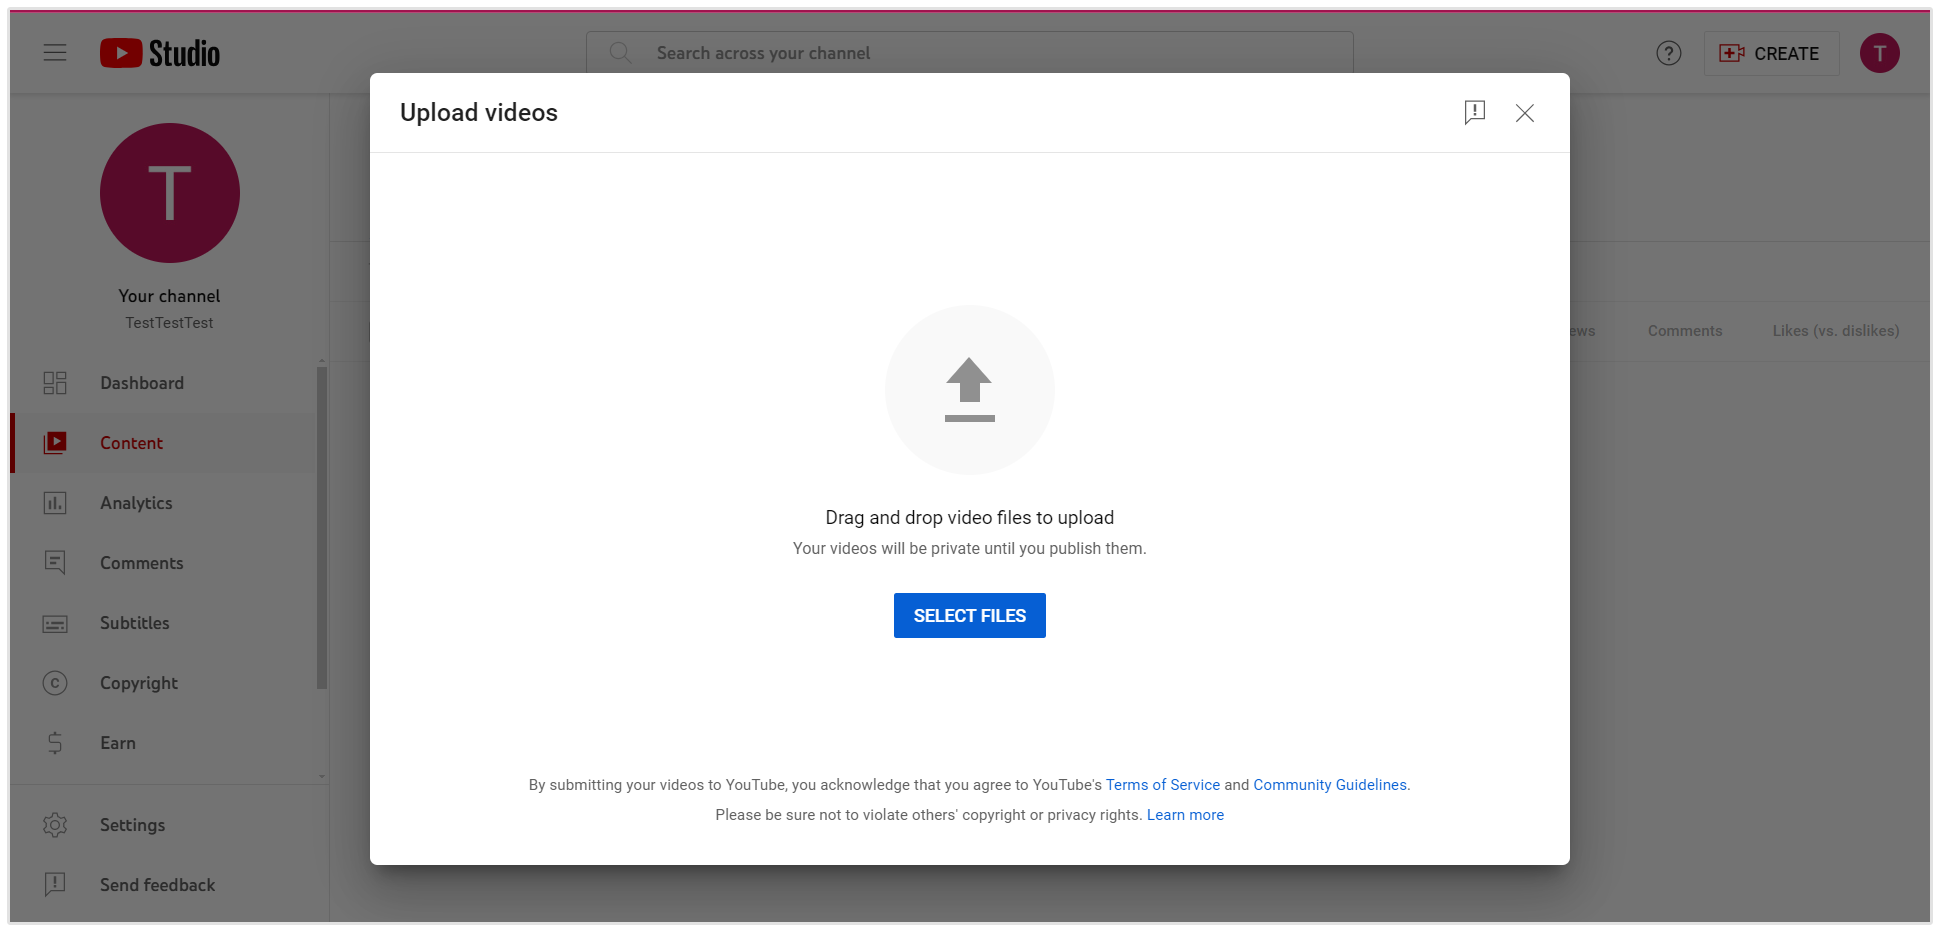Go to Comments in the sidebar

pyautogui.click(x=141, y=563)
